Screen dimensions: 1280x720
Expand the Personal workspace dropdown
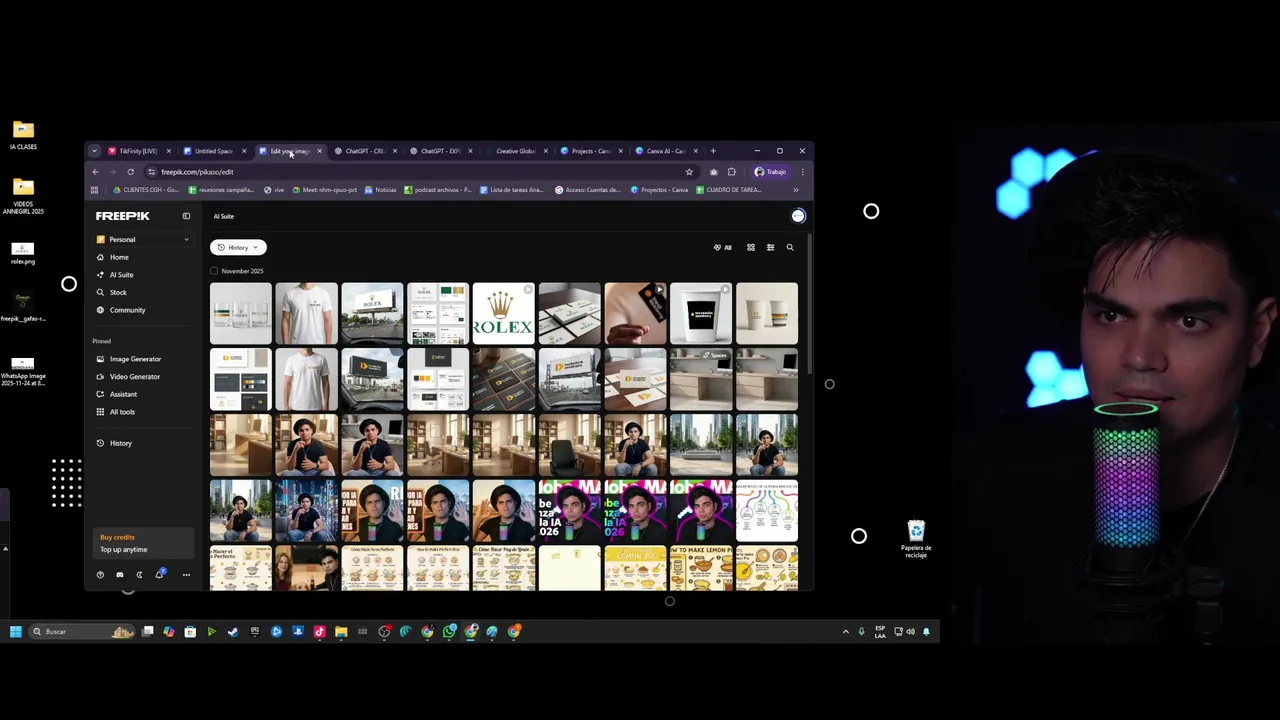(142, 240)
